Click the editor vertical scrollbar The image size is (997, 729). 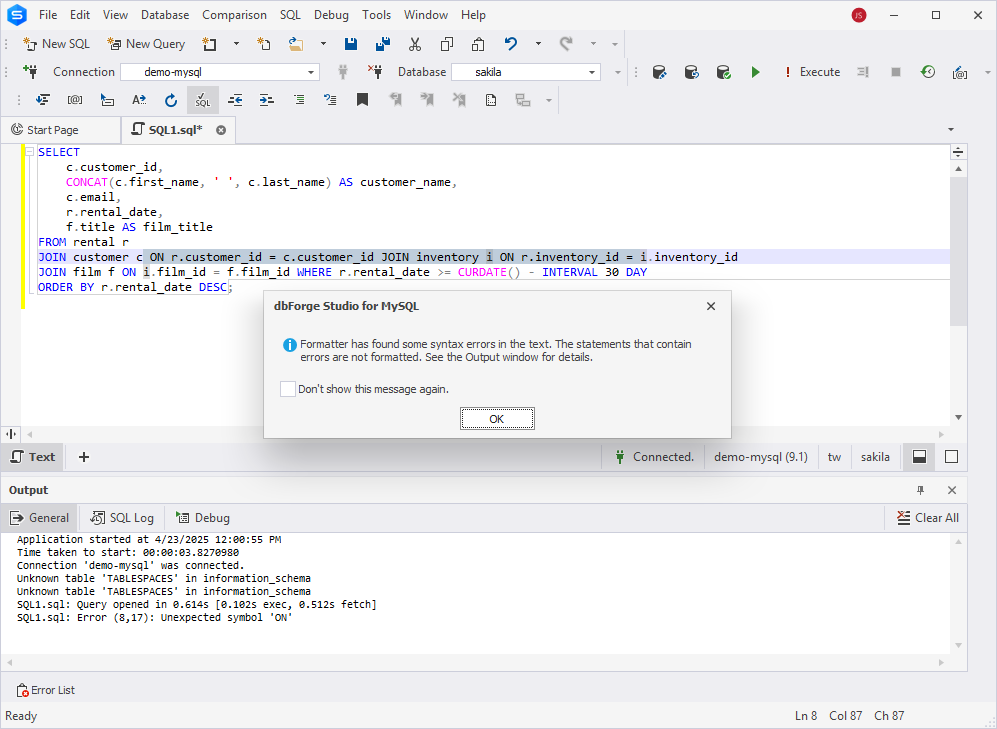click(x=958, y=250)
